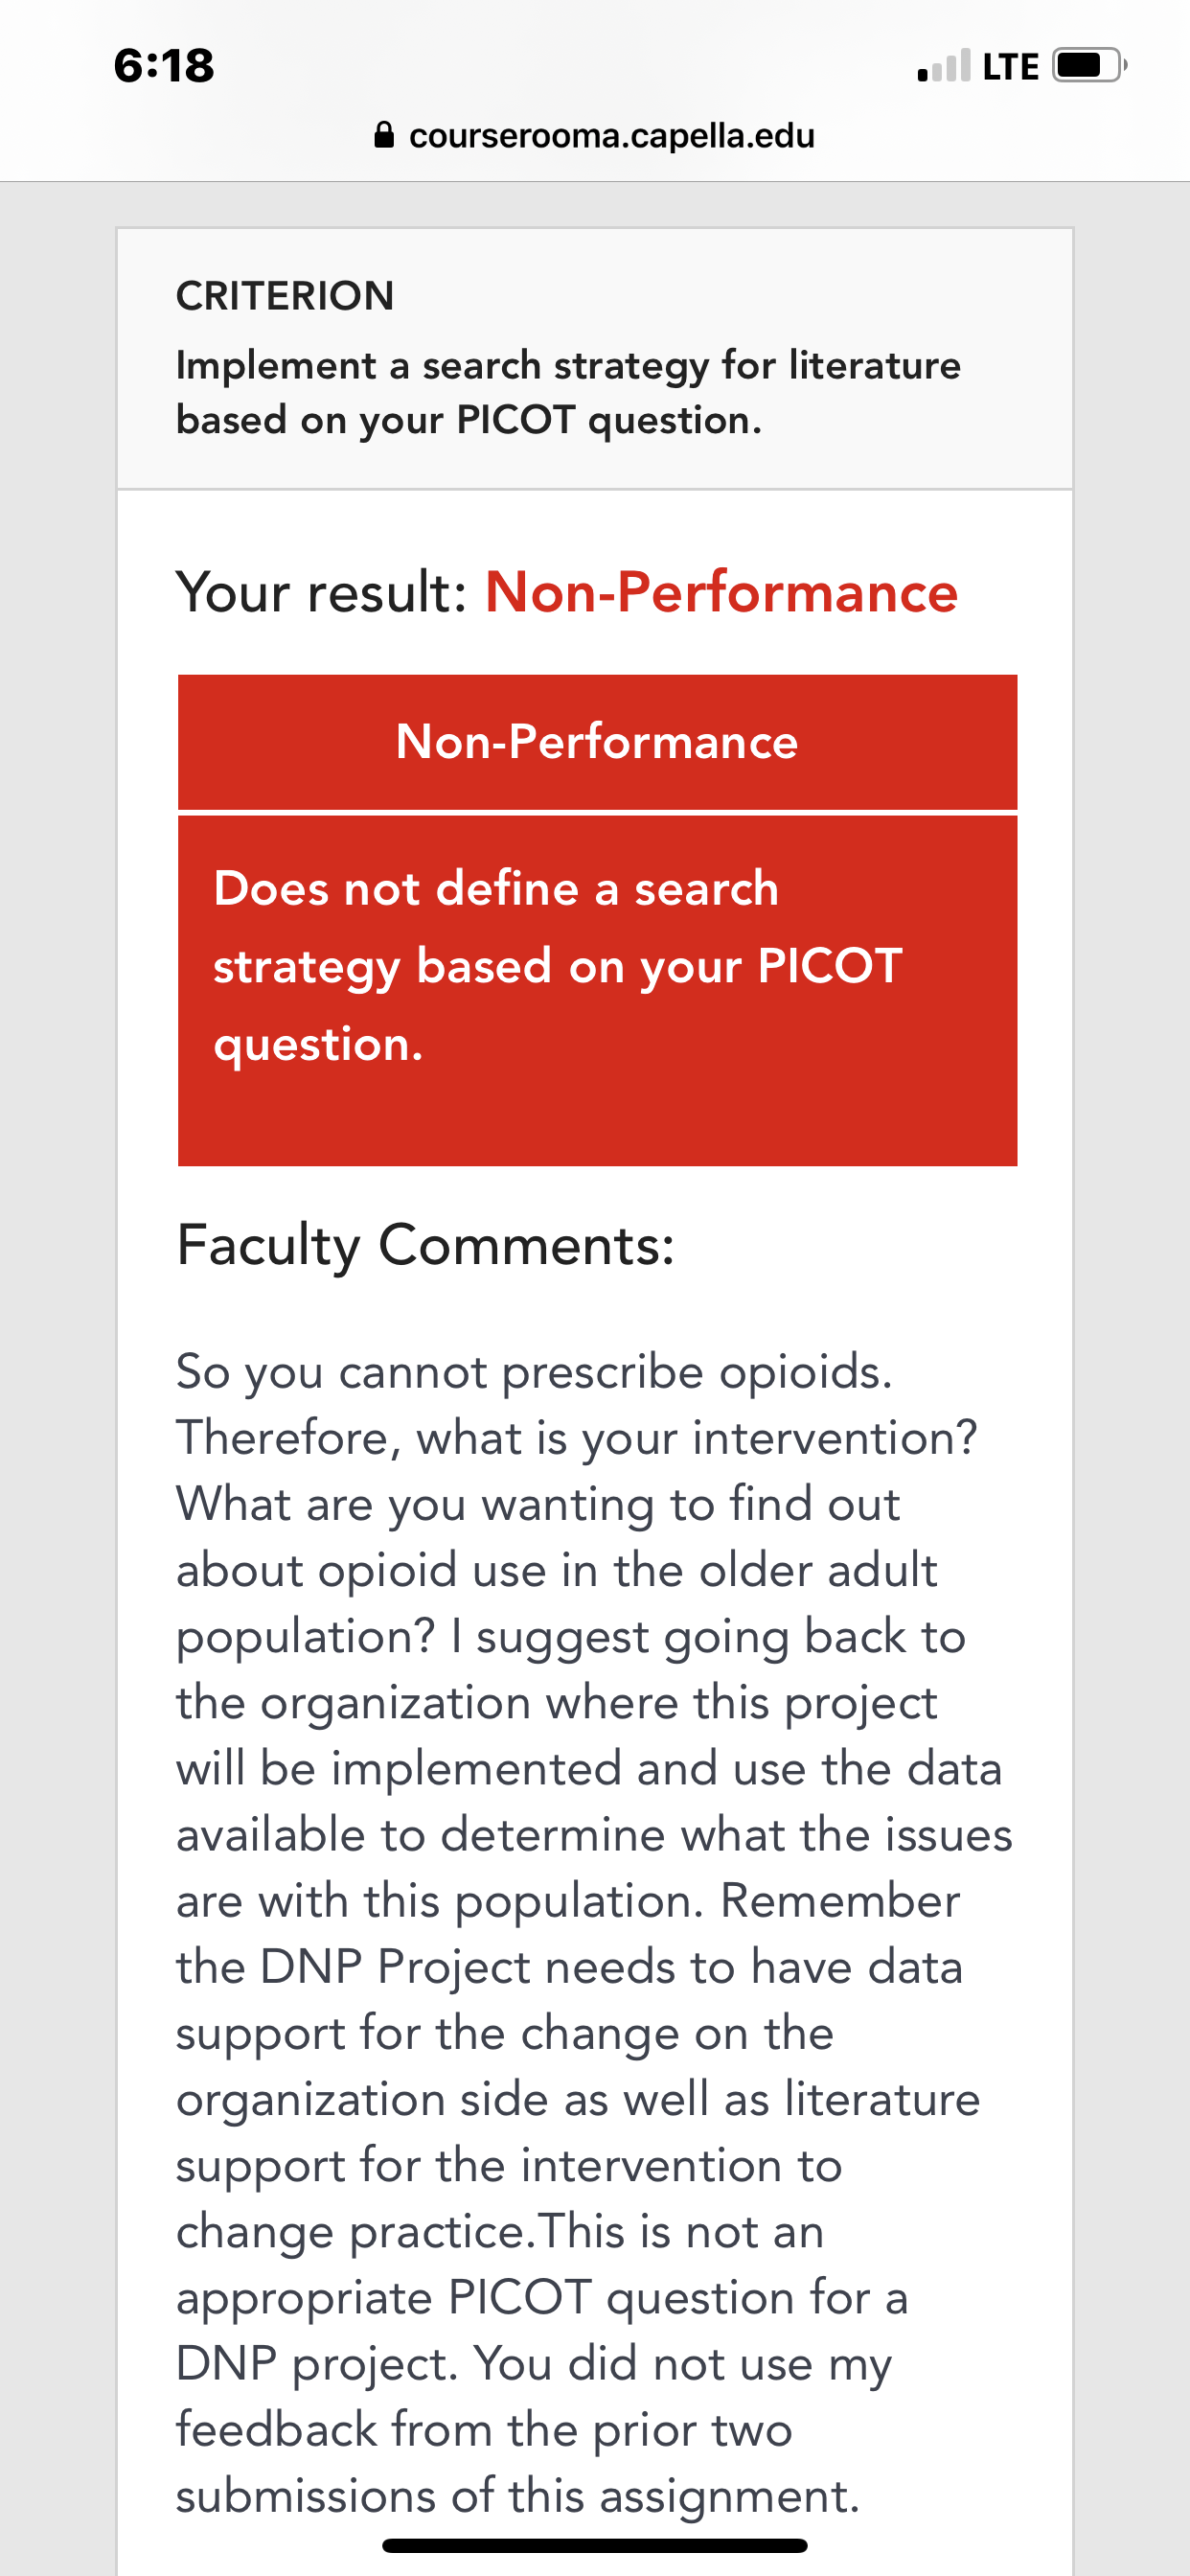Tap the Faculty Comments heading
This screenshot has height=2576, width=1190.
point(426,1246)
